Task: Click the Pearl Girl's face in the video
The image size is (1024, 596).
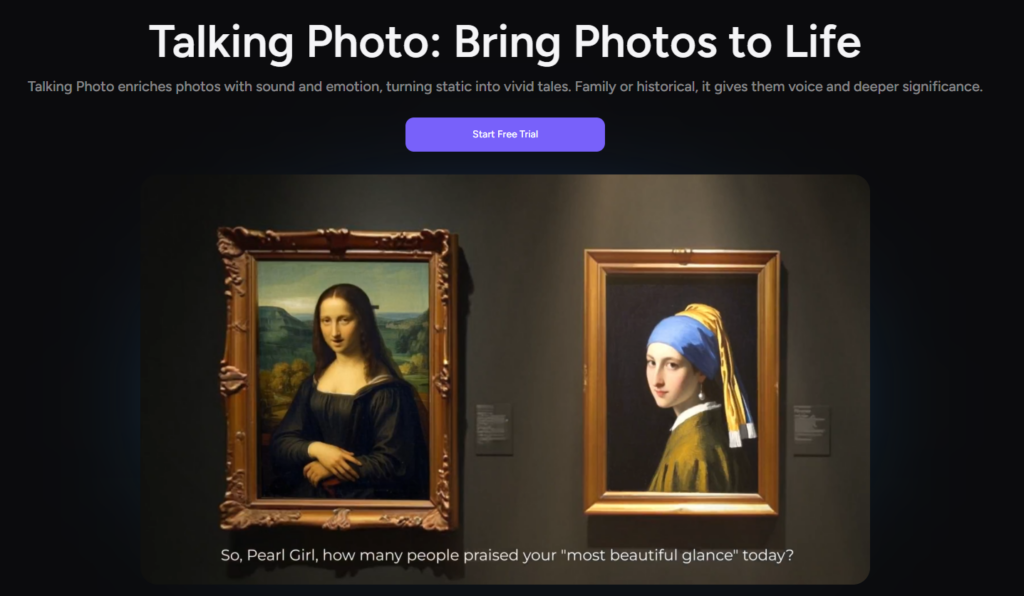Action: (x=669, y=374)
